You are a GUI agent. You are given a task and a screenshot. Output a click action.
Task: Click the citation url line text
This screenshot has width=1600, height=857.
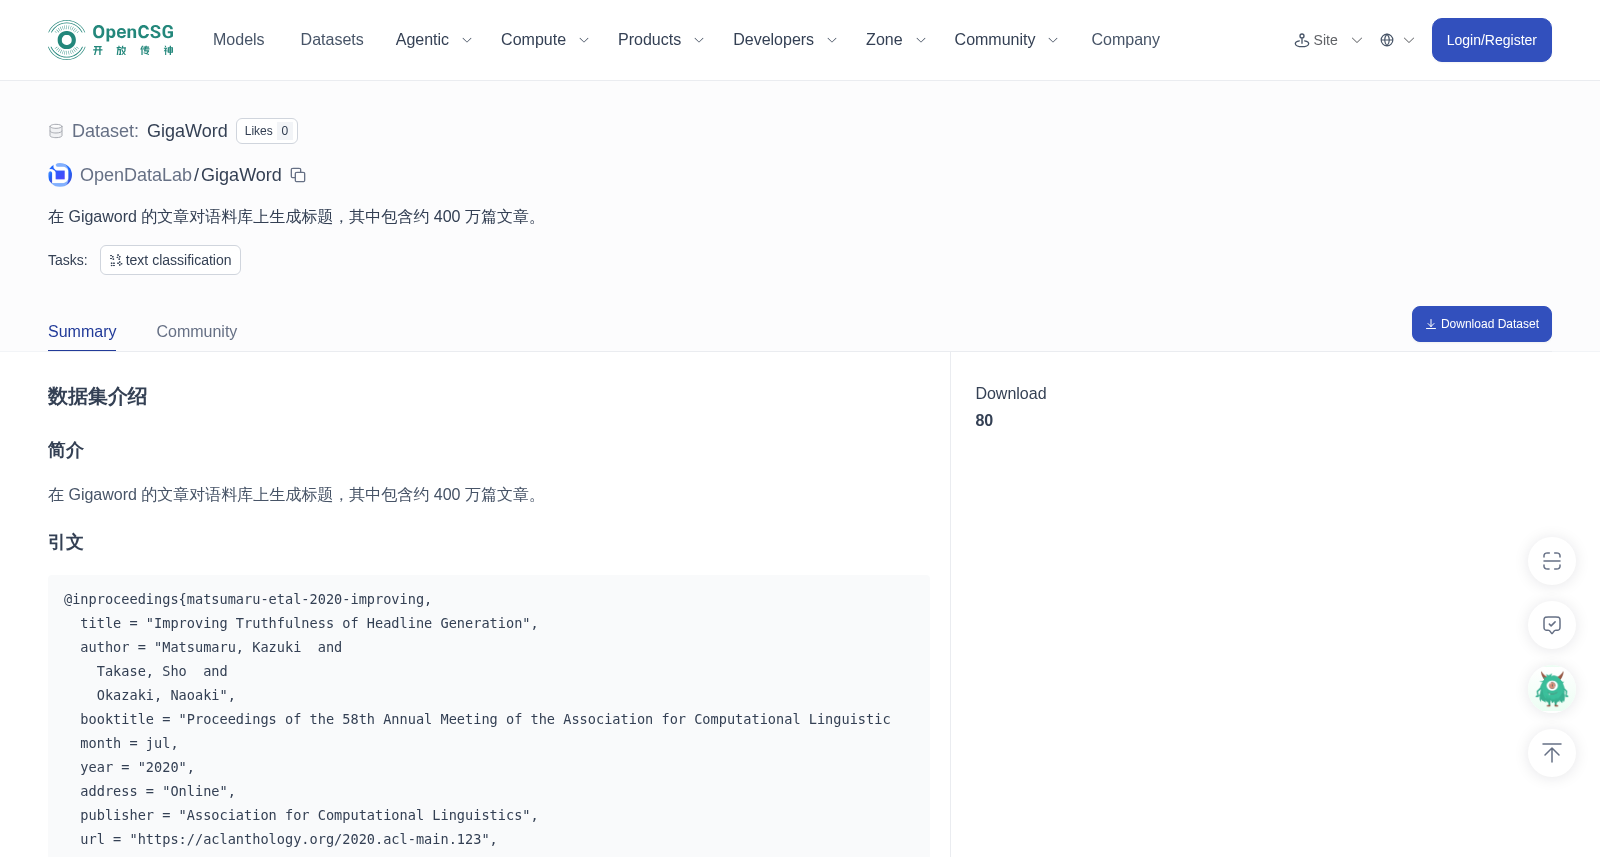click(289, 839)
